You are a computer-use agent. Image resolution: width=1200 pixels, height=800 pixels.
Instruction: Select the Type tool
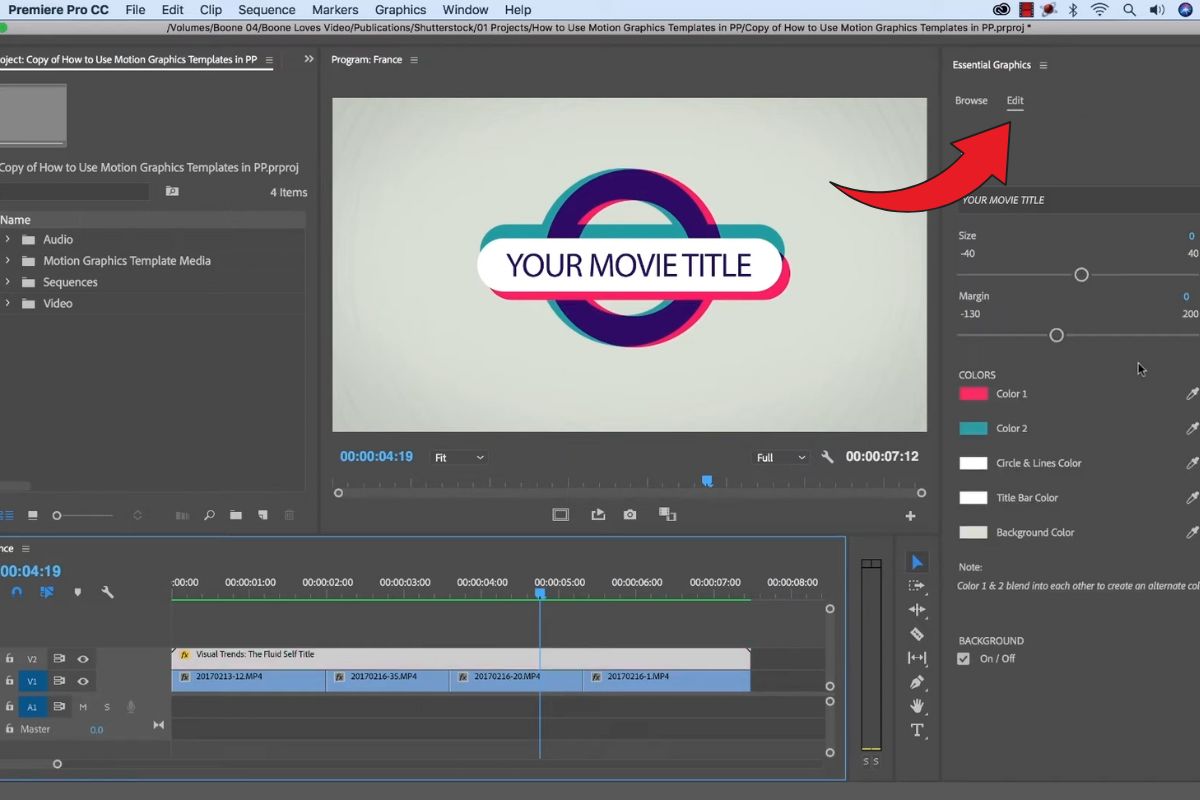coord(917,730)
